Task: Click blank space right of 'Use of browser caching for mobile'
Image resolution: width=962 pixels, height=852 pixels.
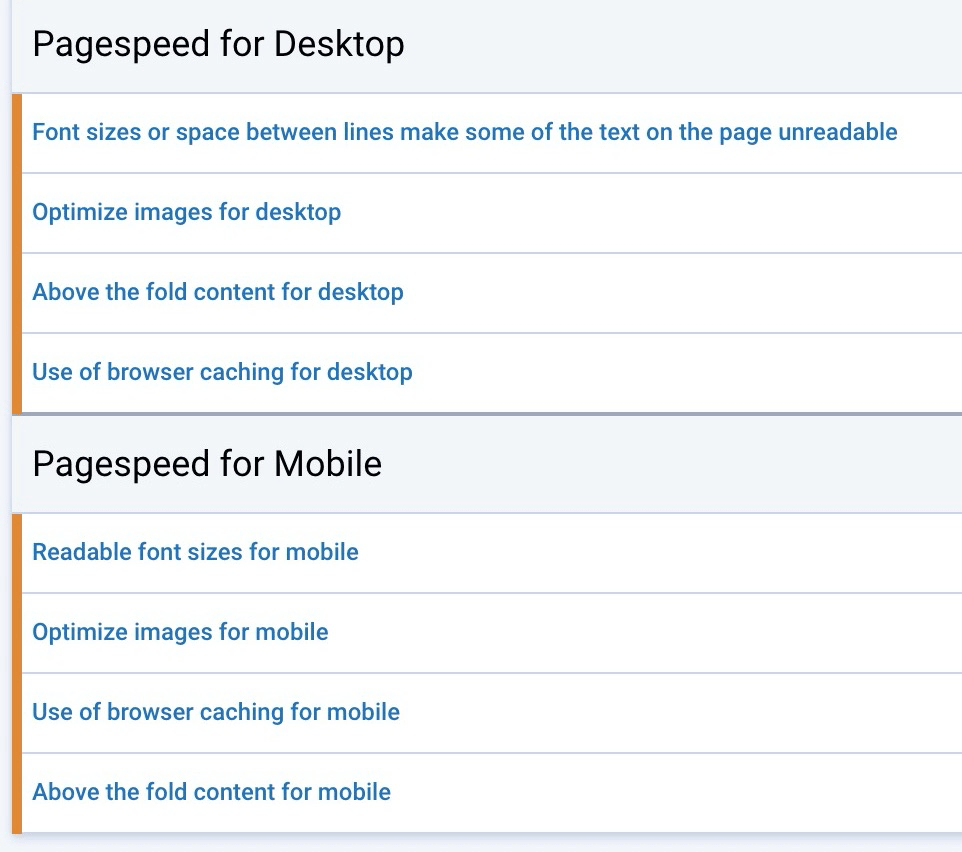Action: coord(681,713)
